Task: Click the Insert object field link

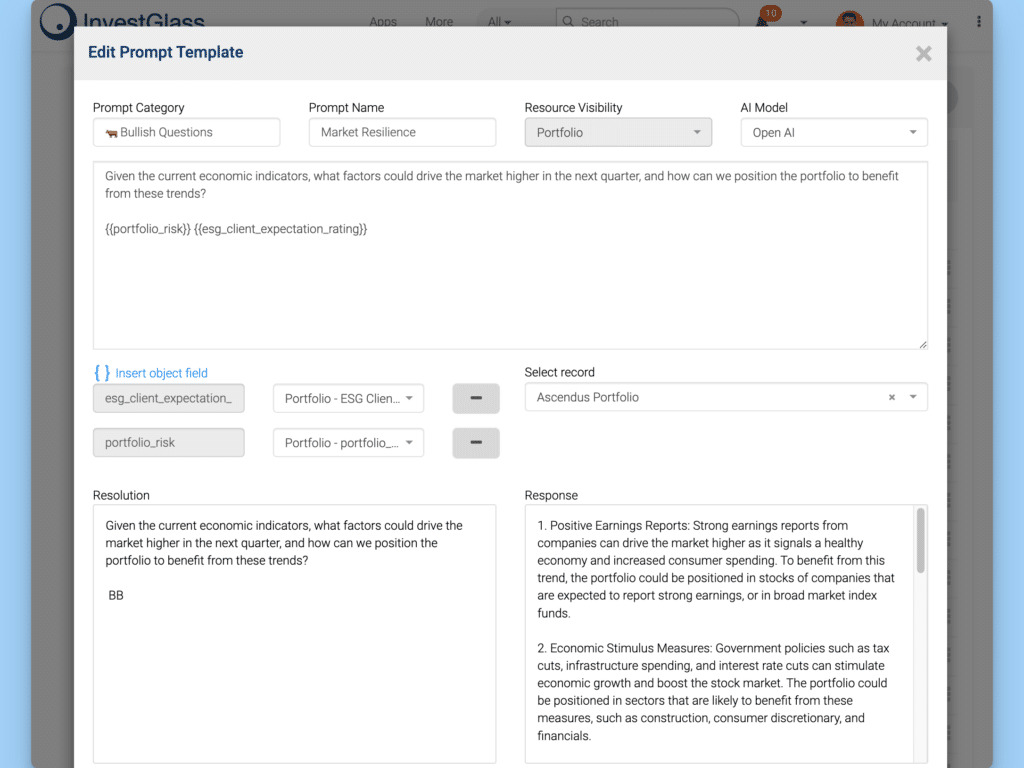Action: pos(161,373)
